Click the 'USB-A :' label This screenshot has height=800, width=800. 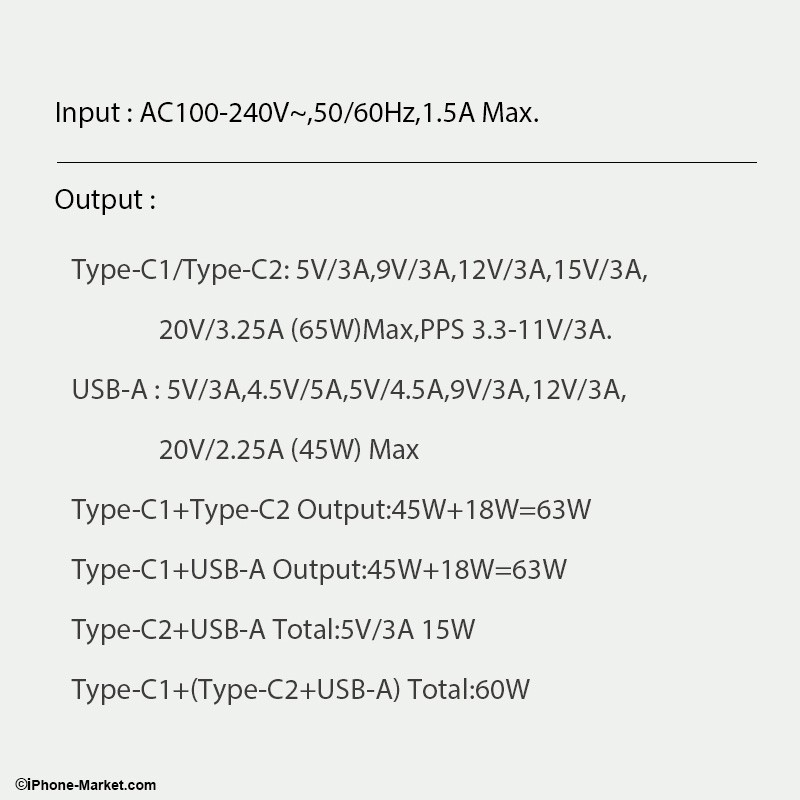(x=116, y=390)
